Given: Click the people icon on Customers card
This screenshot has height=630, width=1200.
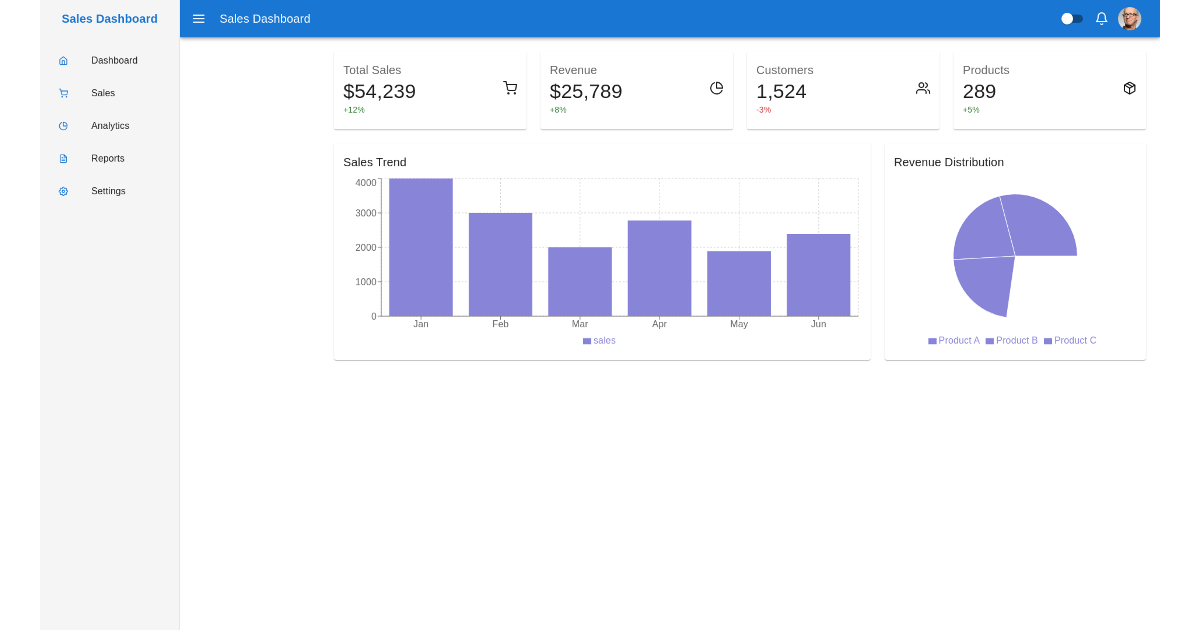Looking at the screenshot, I should coord(923,88).
